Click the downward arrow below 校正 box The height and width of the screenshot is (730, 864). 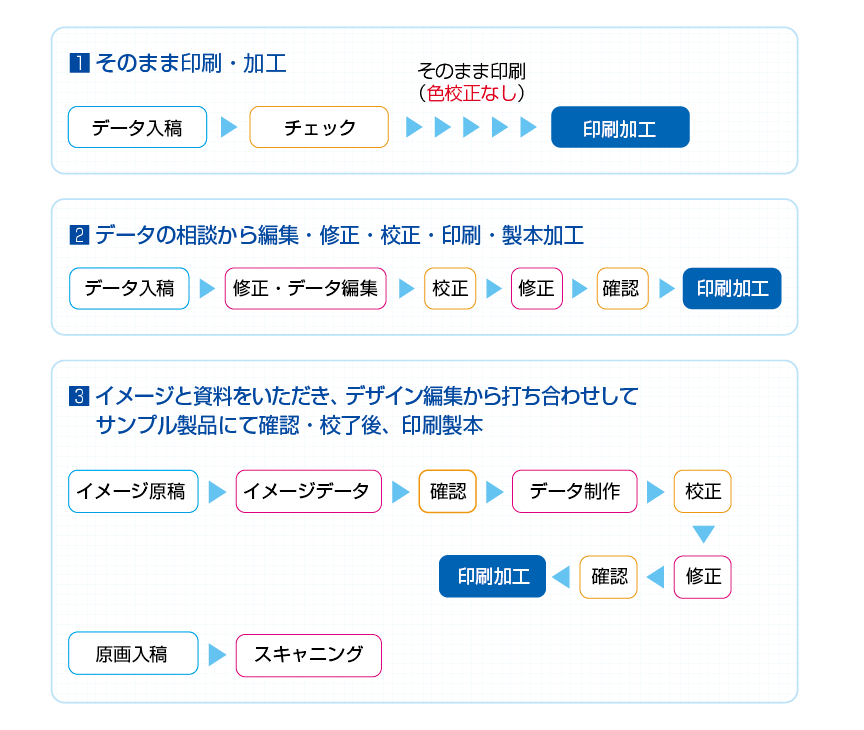click(x=703, y=534)
